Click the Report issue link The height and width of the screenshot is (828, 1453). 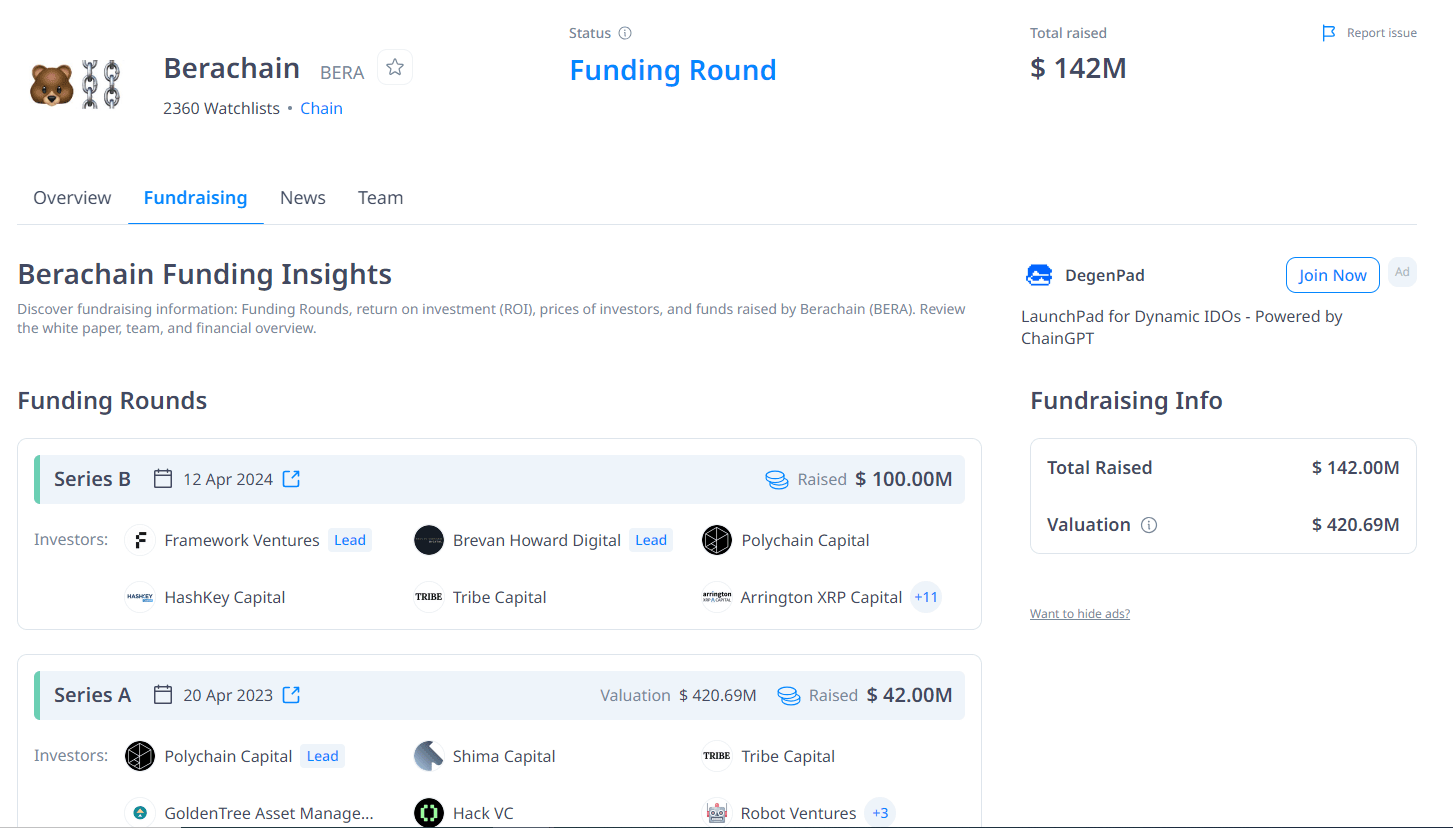point(1381,33)
